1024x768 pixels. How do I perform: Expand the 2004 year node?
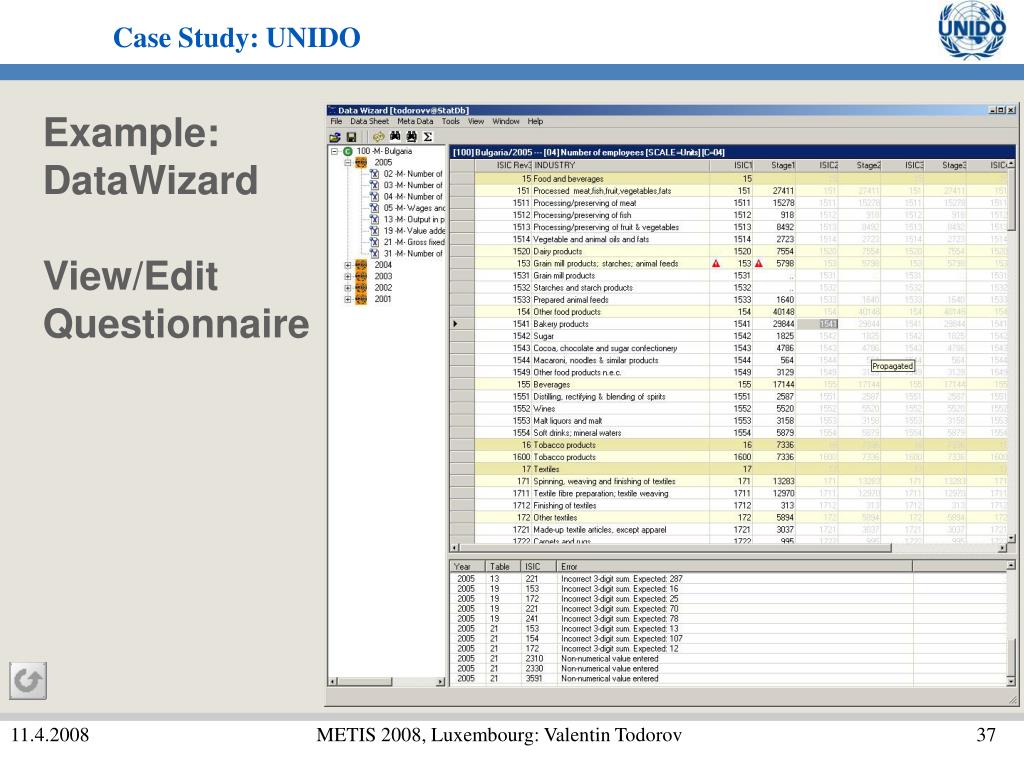pyautogui.click(x=347, y=265)
